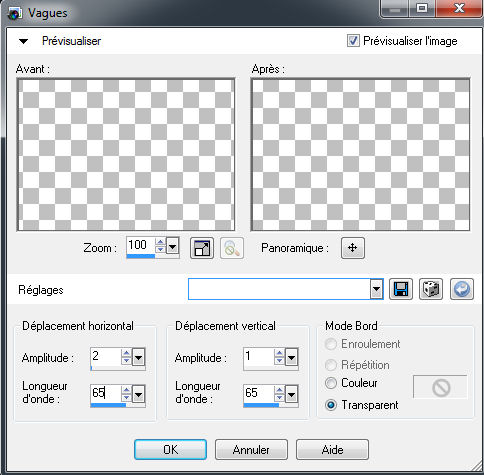This screenshot has height=475, width=484.
Task: Open the Réglages presets dropdown
Action: click(x=376, y=289)
